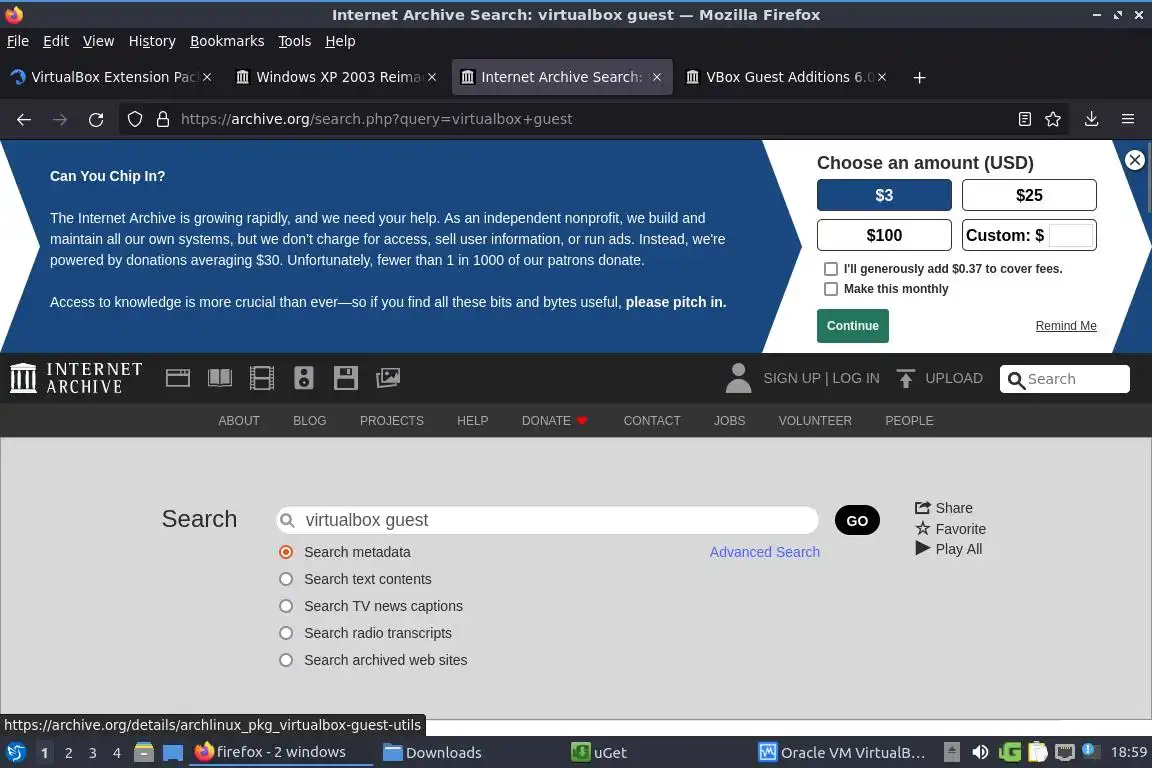This screenshot has height=768, width=1152.
Task: Open the History menu
Action: coord(152,41)
